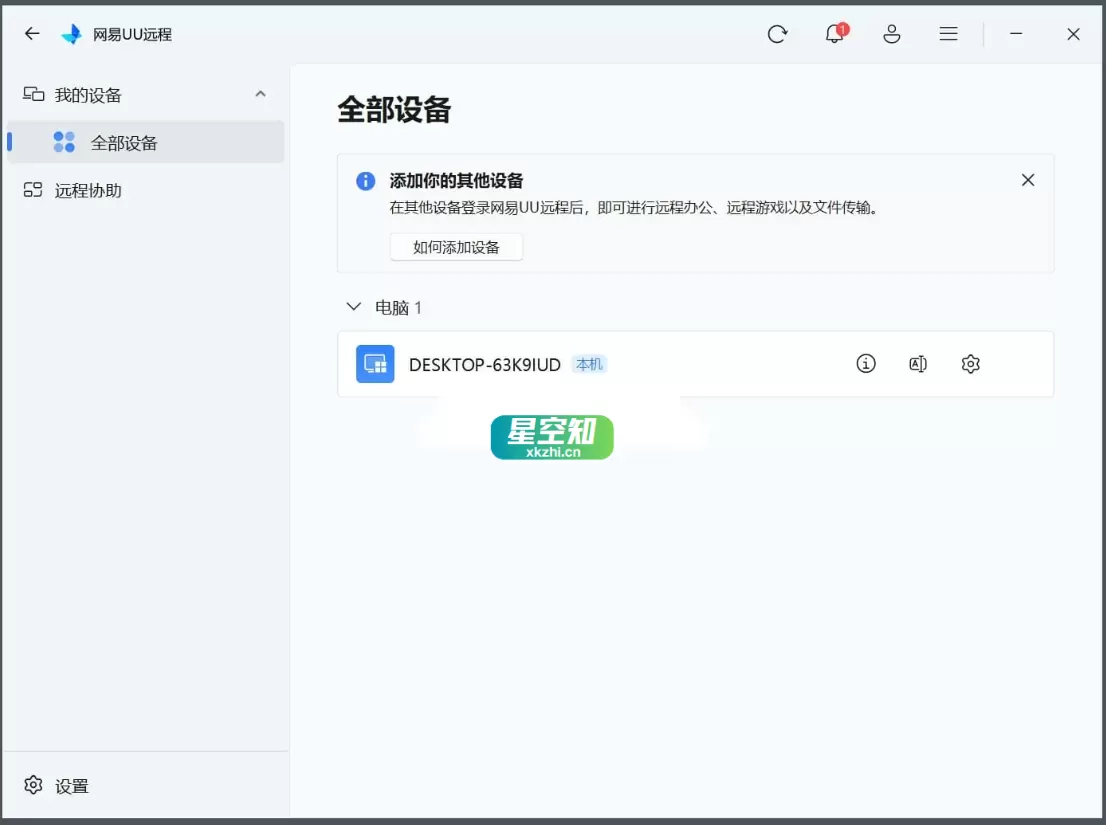Click the 网易UU远程 logo
The image size is (1106, 825).
pyautogui.click(x=71, y=33)
